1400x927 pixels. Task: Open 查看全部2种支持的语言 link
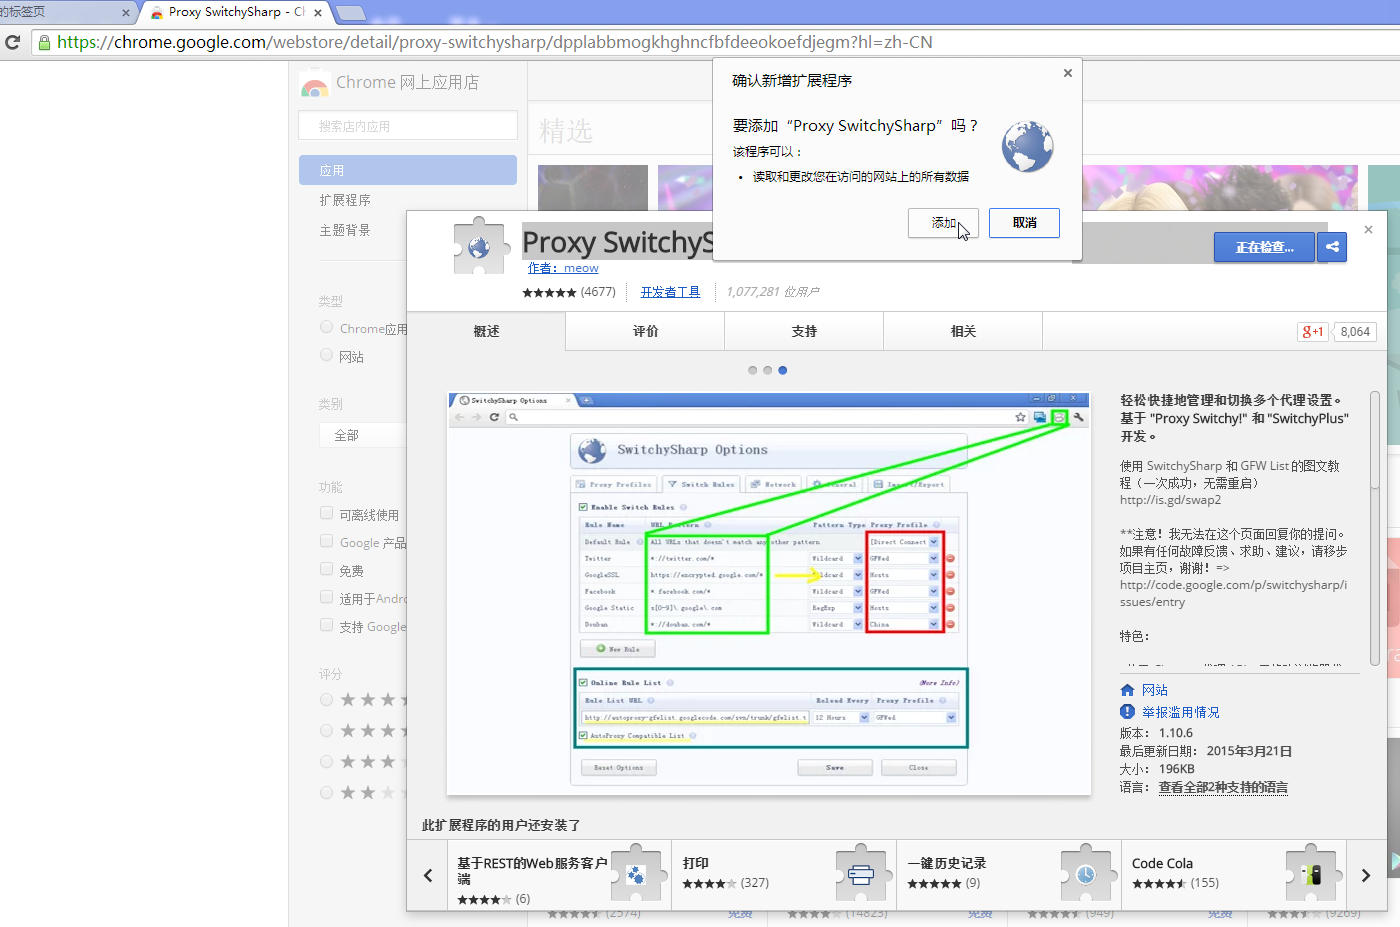click(1223, 787)
